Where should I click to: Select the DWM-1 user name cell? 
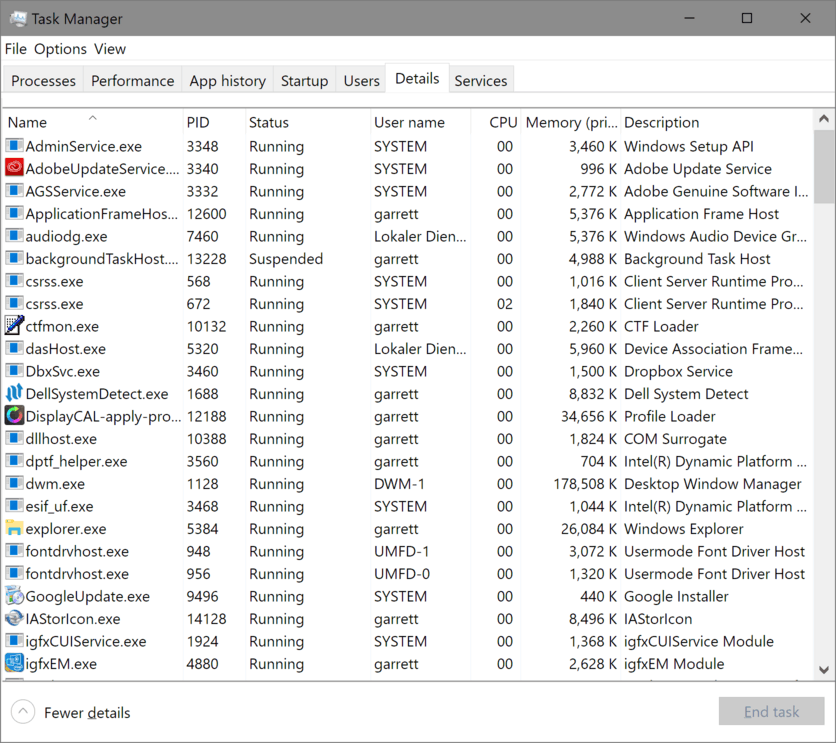(x=399, y=483)
